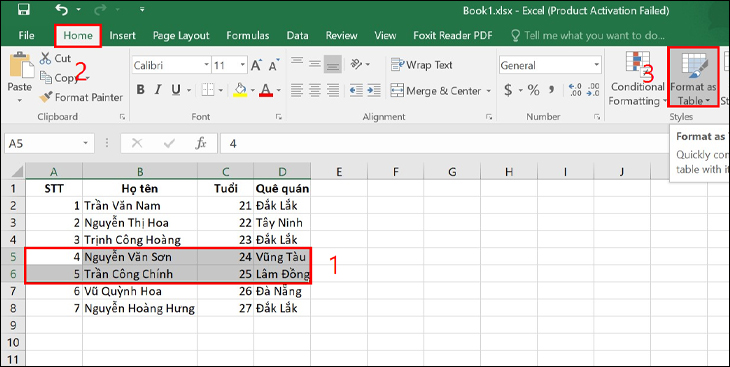Image resolution: width=730 pixels, height=367 pixels.
Task: Click the Decrease Decimal icon
Action: tap(593, 90)
